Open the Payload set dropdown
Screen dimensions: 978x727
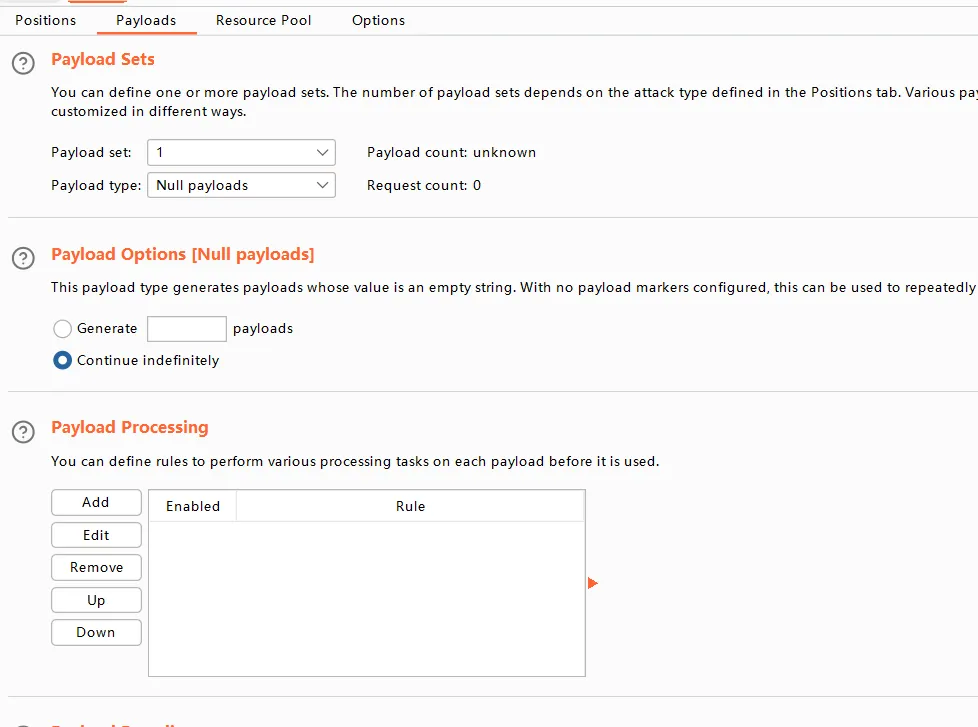coord(241,152)
